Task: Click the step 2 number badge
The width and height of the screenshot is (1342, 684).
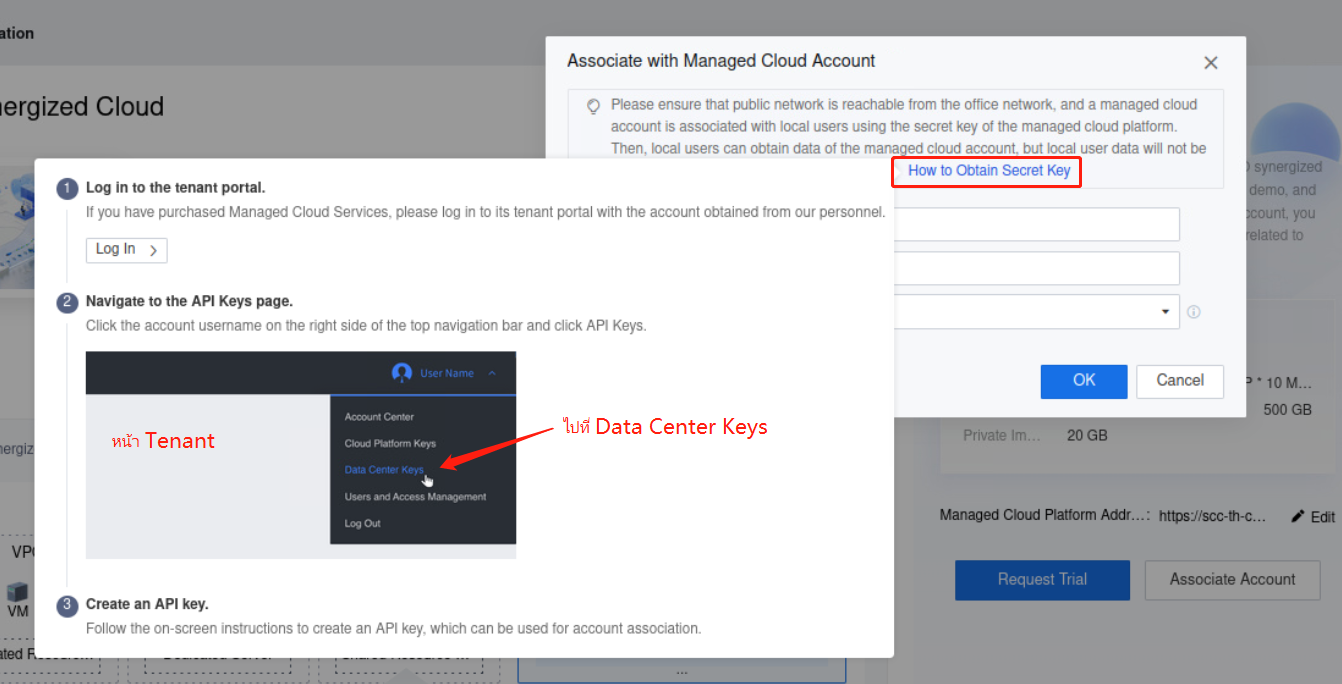Action: [x=67, y=302]
